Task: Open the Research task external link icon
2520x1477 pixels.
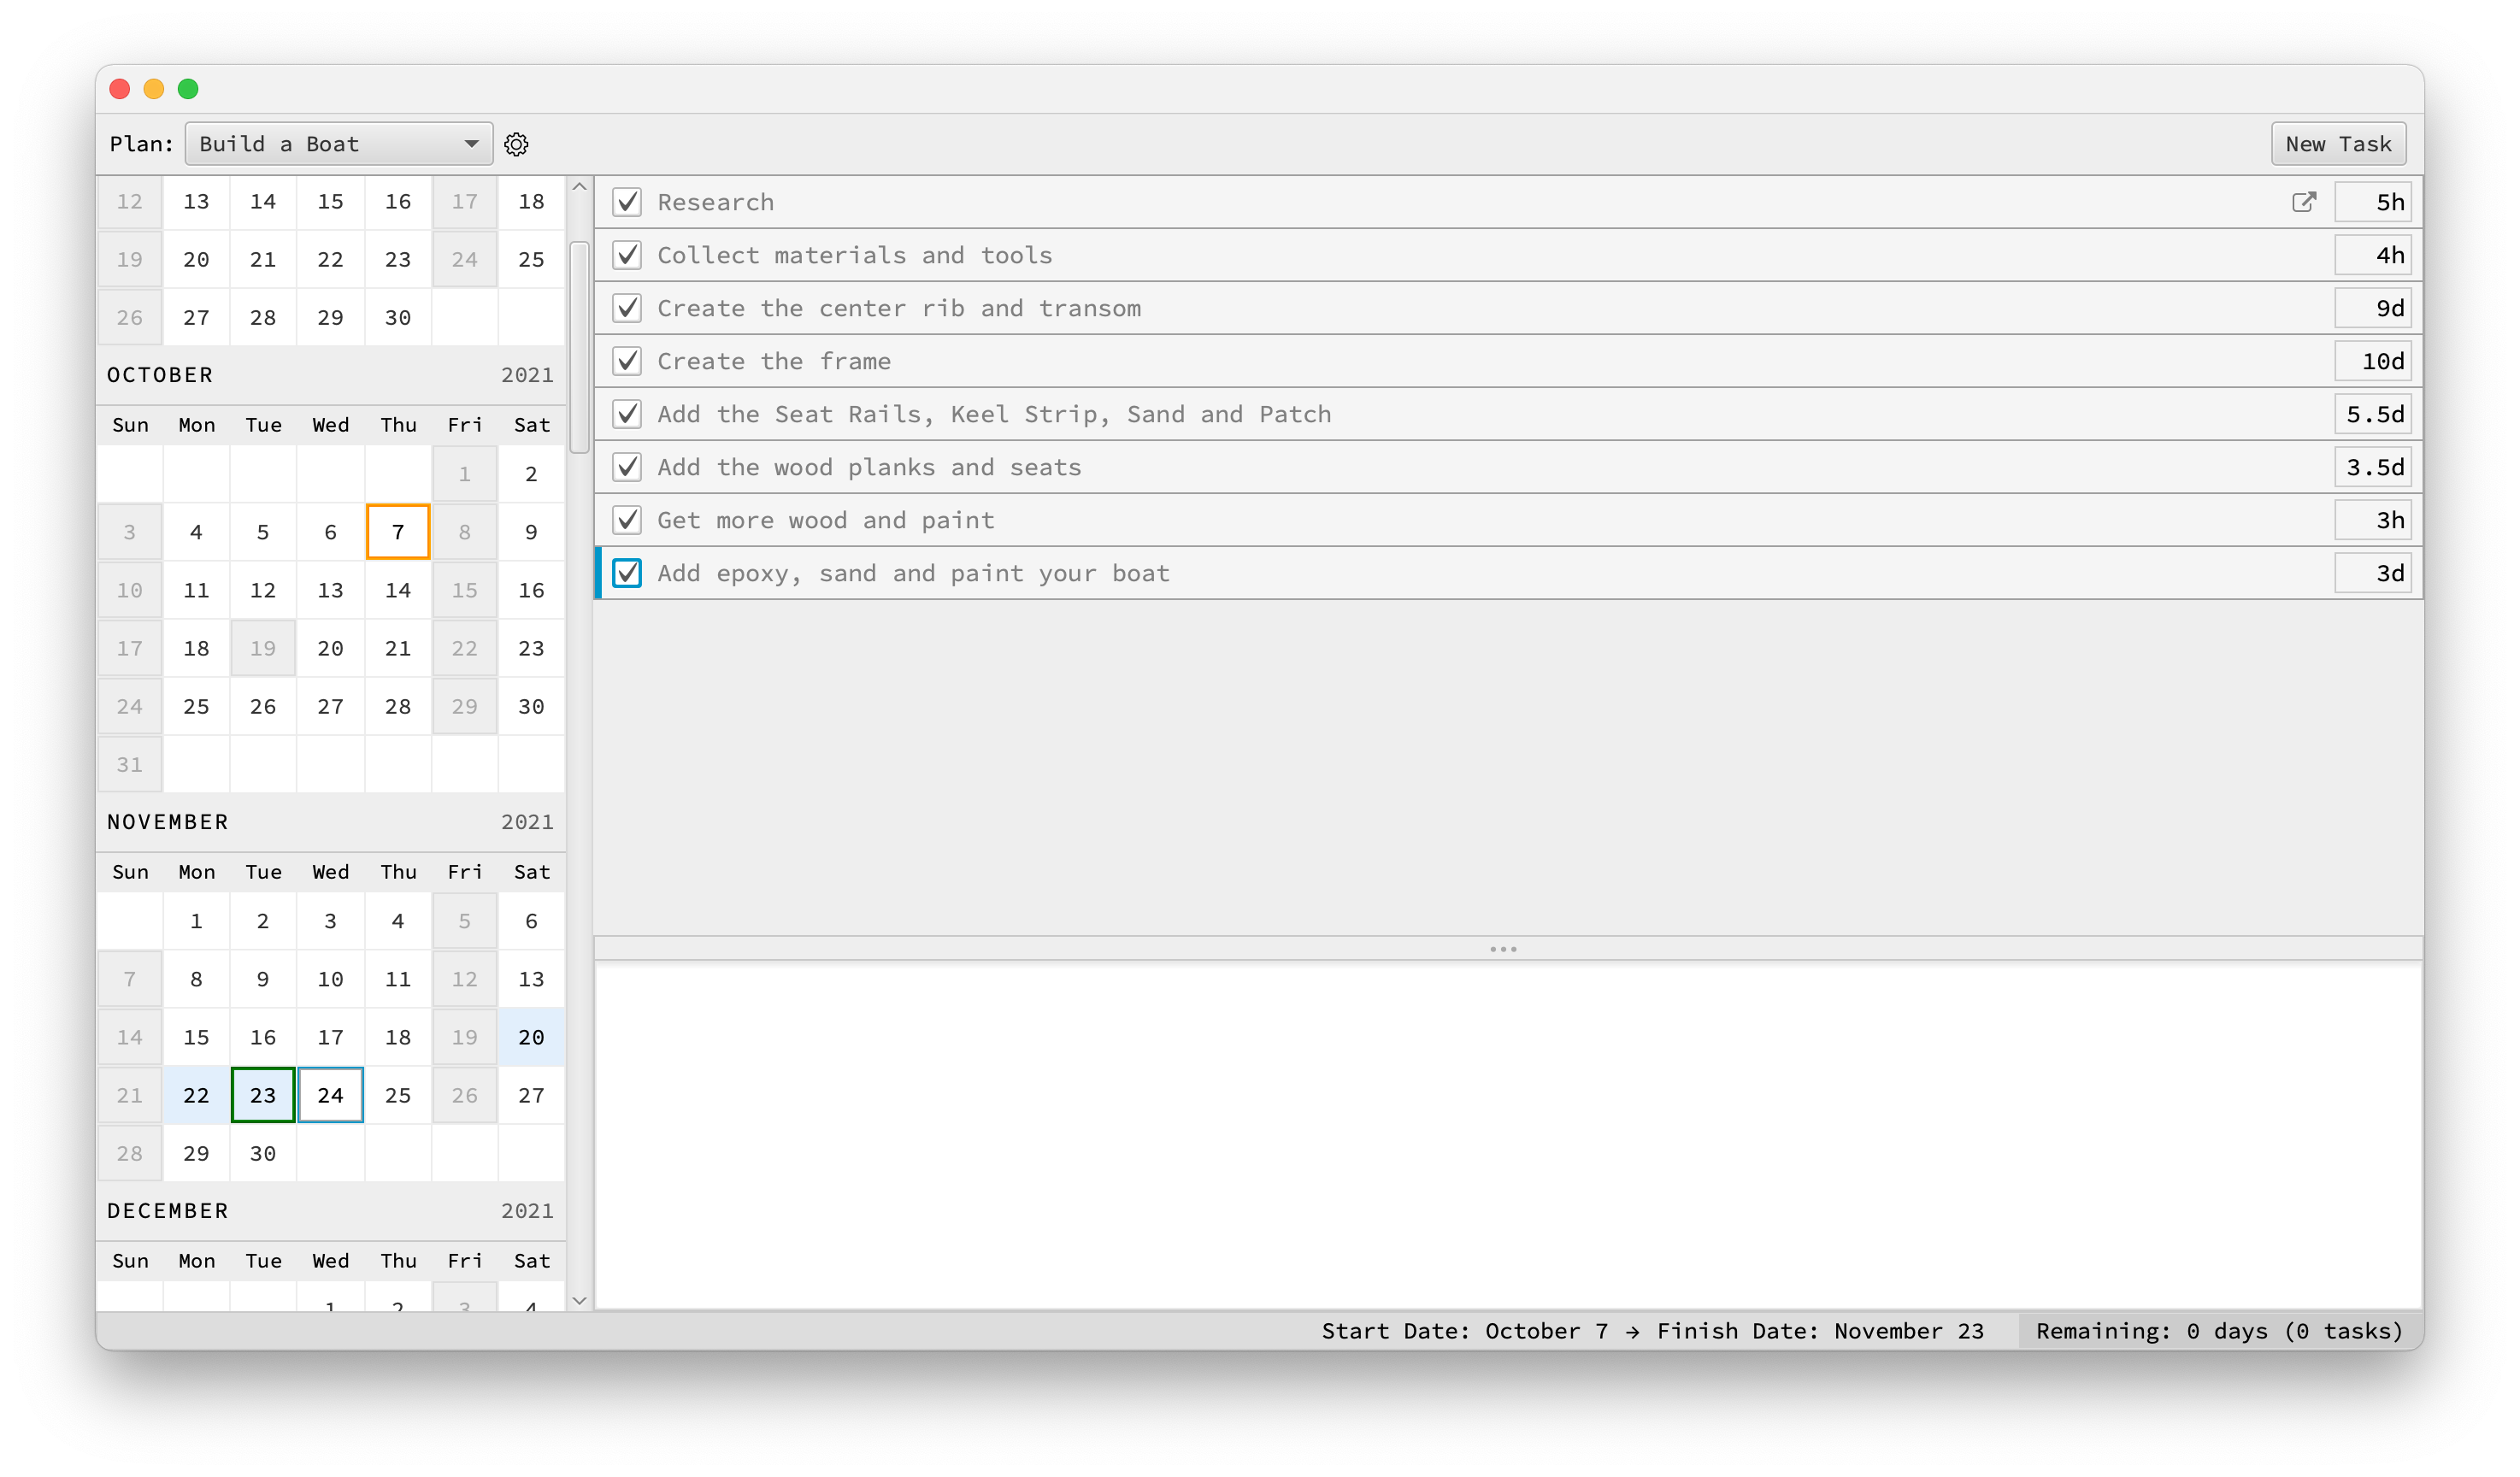Action: [2303, 202]
